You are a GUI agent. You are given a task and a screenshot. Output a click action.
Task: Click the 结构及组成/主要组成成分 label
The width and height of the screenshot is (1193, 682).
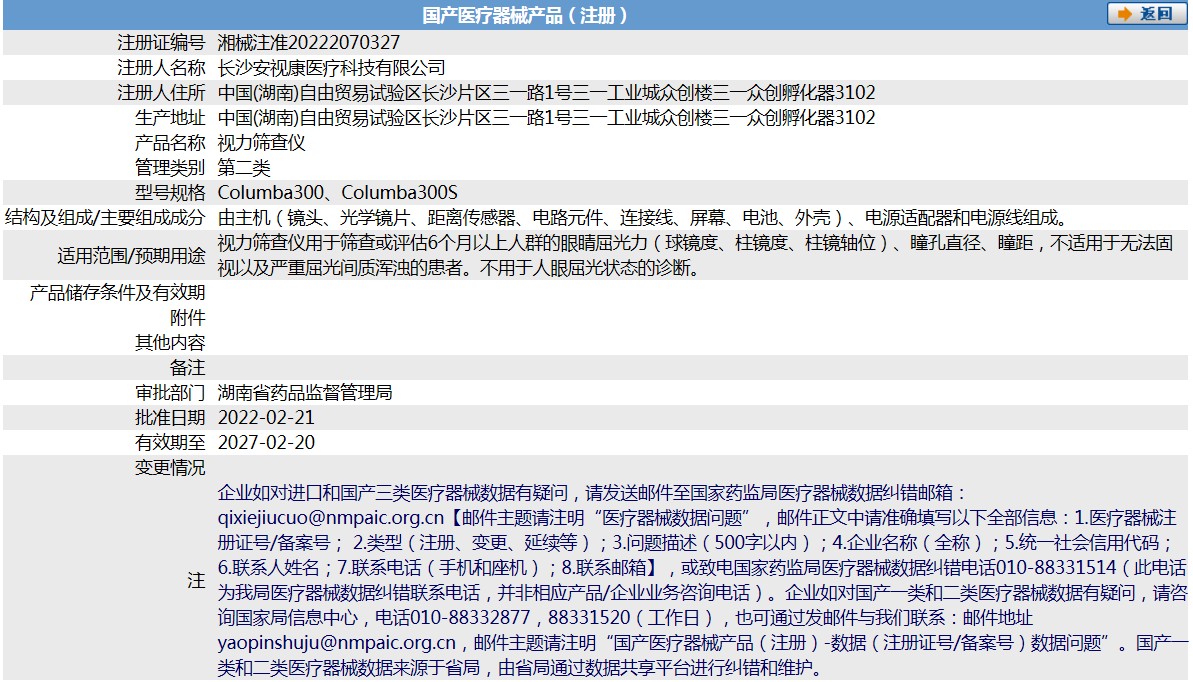pyautogui.click(x=105, y=218)
